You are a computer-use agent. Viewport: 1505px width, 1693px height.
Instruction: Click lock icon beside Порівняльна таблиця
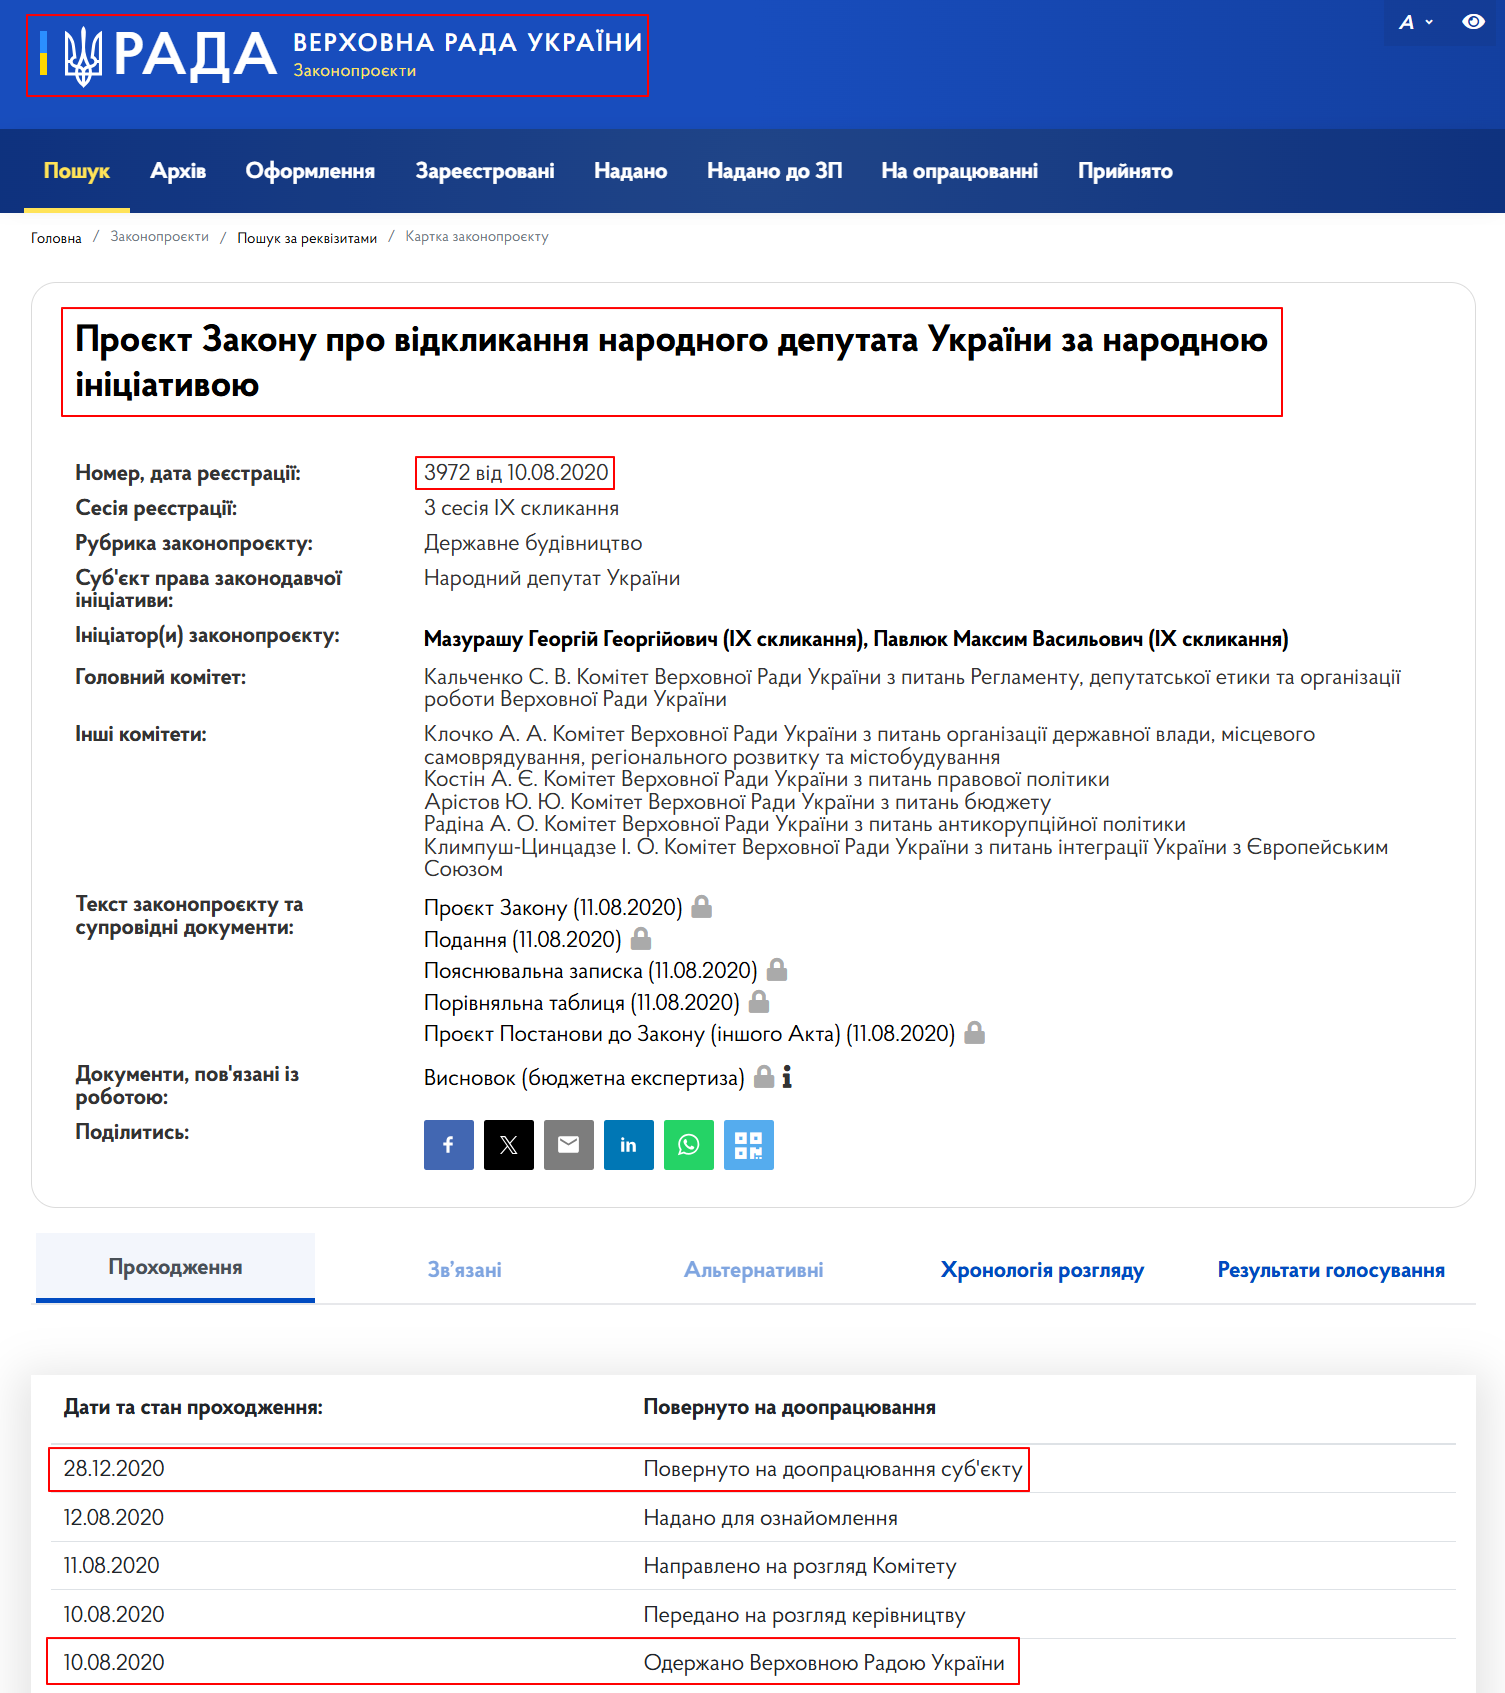(759, 1001)
